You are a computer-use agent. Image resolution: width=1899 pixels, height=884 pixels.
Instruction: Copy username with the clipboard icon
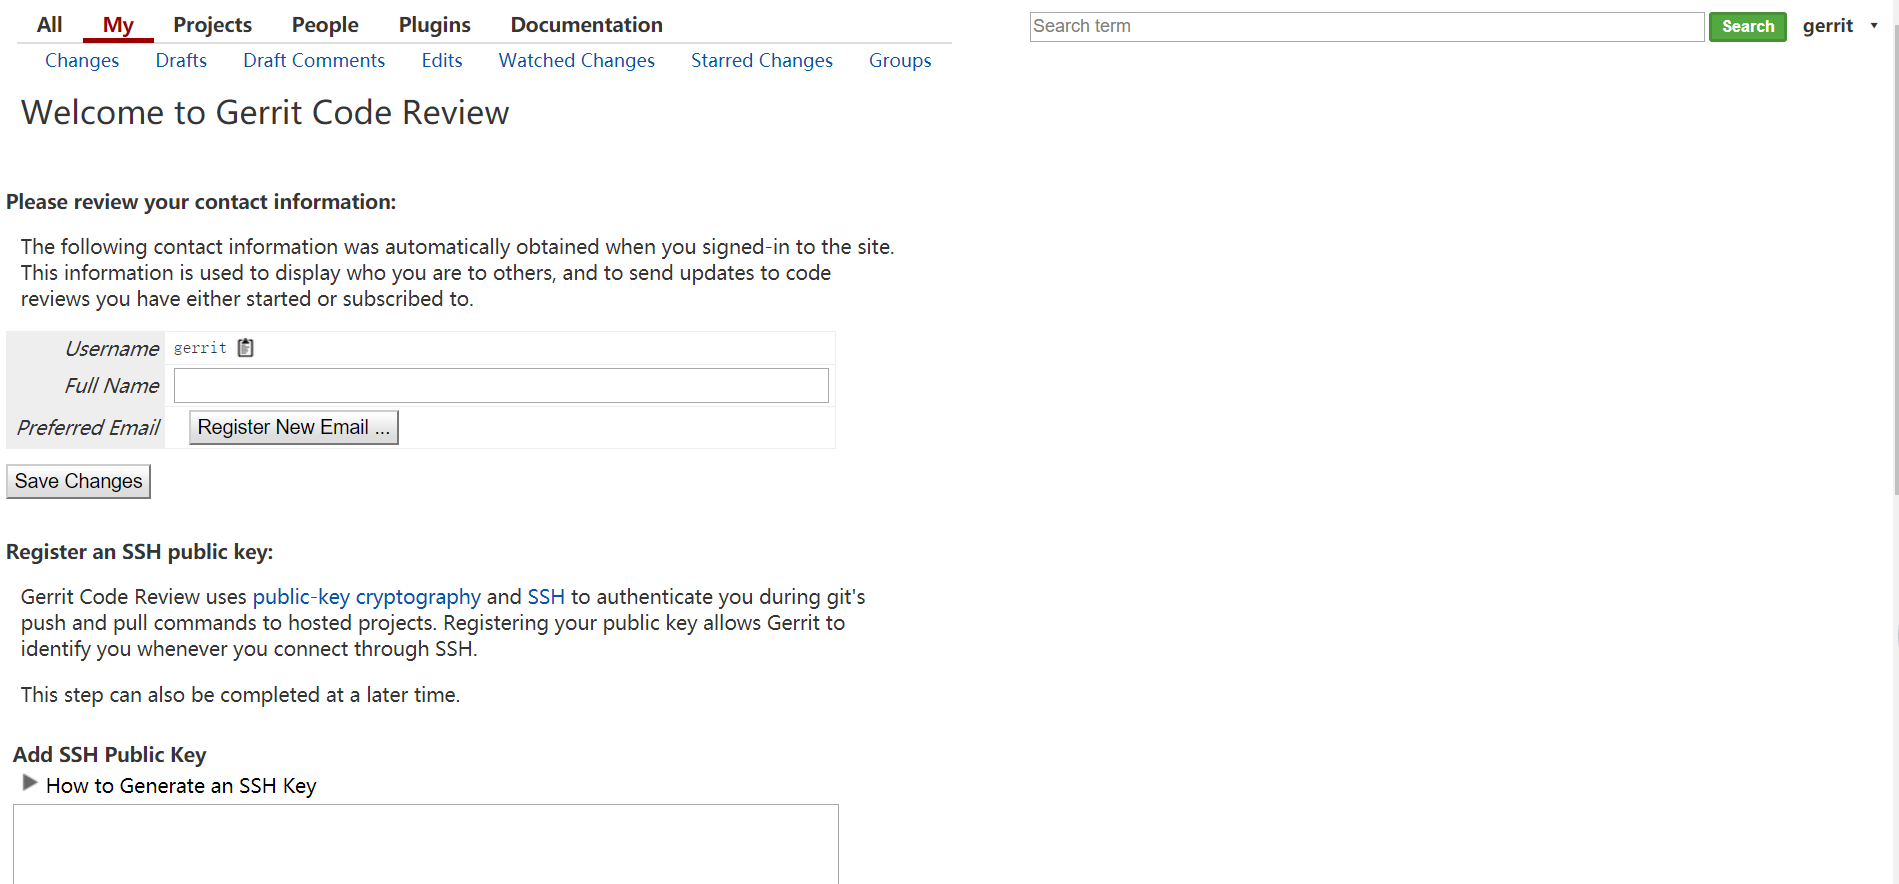coord(245,348)
